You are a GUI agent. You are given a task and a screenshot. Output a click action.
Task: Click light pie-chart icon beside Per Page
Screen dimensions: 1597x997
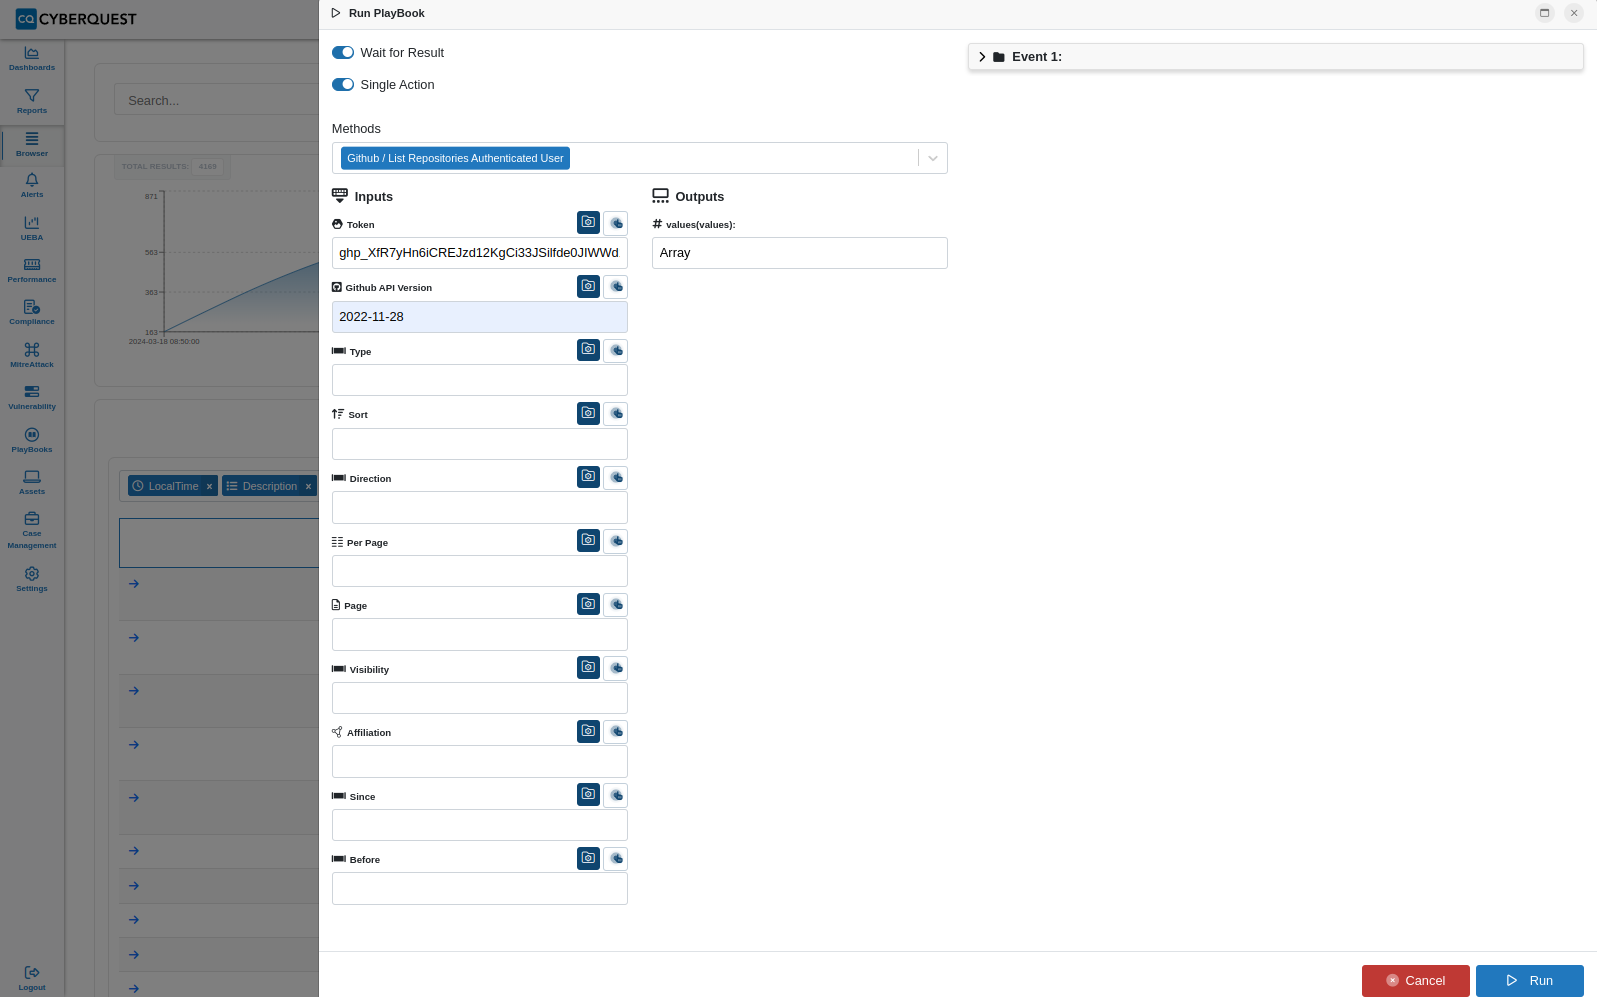616,540
